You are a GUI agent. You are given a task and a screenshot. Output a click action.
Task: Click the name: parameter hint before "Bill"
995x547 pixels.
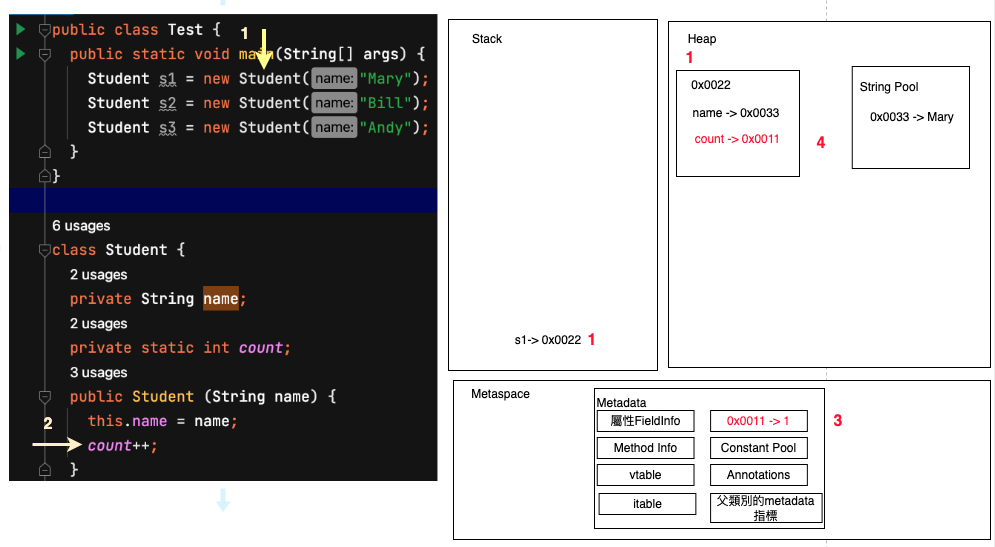[334, 103]
